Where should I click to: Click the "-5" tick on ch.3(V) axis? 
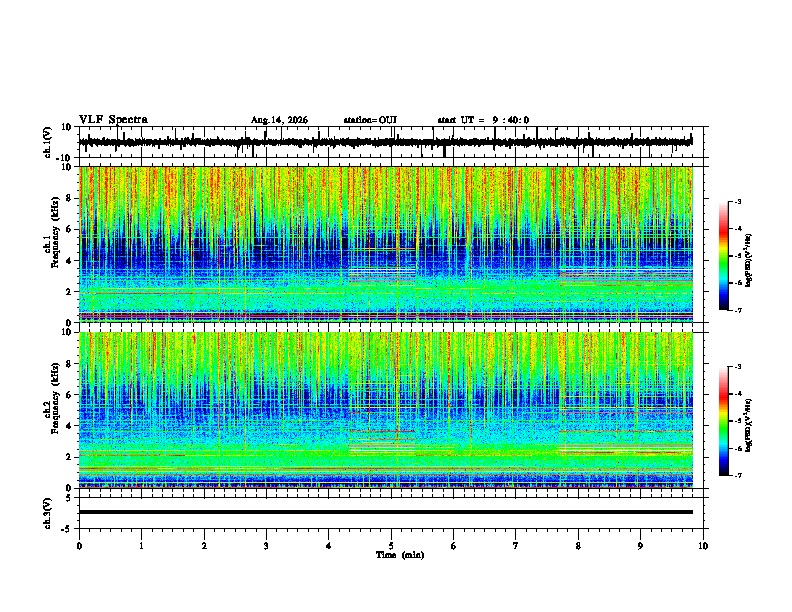67,529
